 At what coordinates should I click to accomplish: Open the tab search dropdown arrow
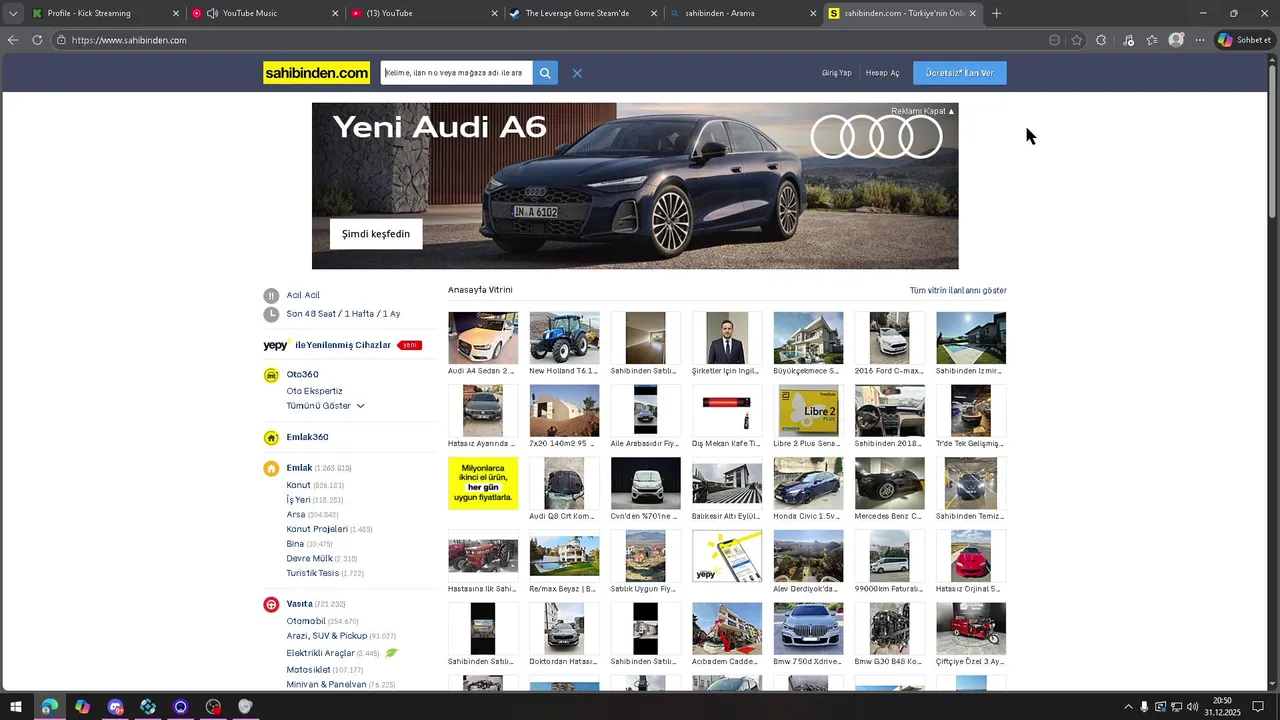(12, 13)
